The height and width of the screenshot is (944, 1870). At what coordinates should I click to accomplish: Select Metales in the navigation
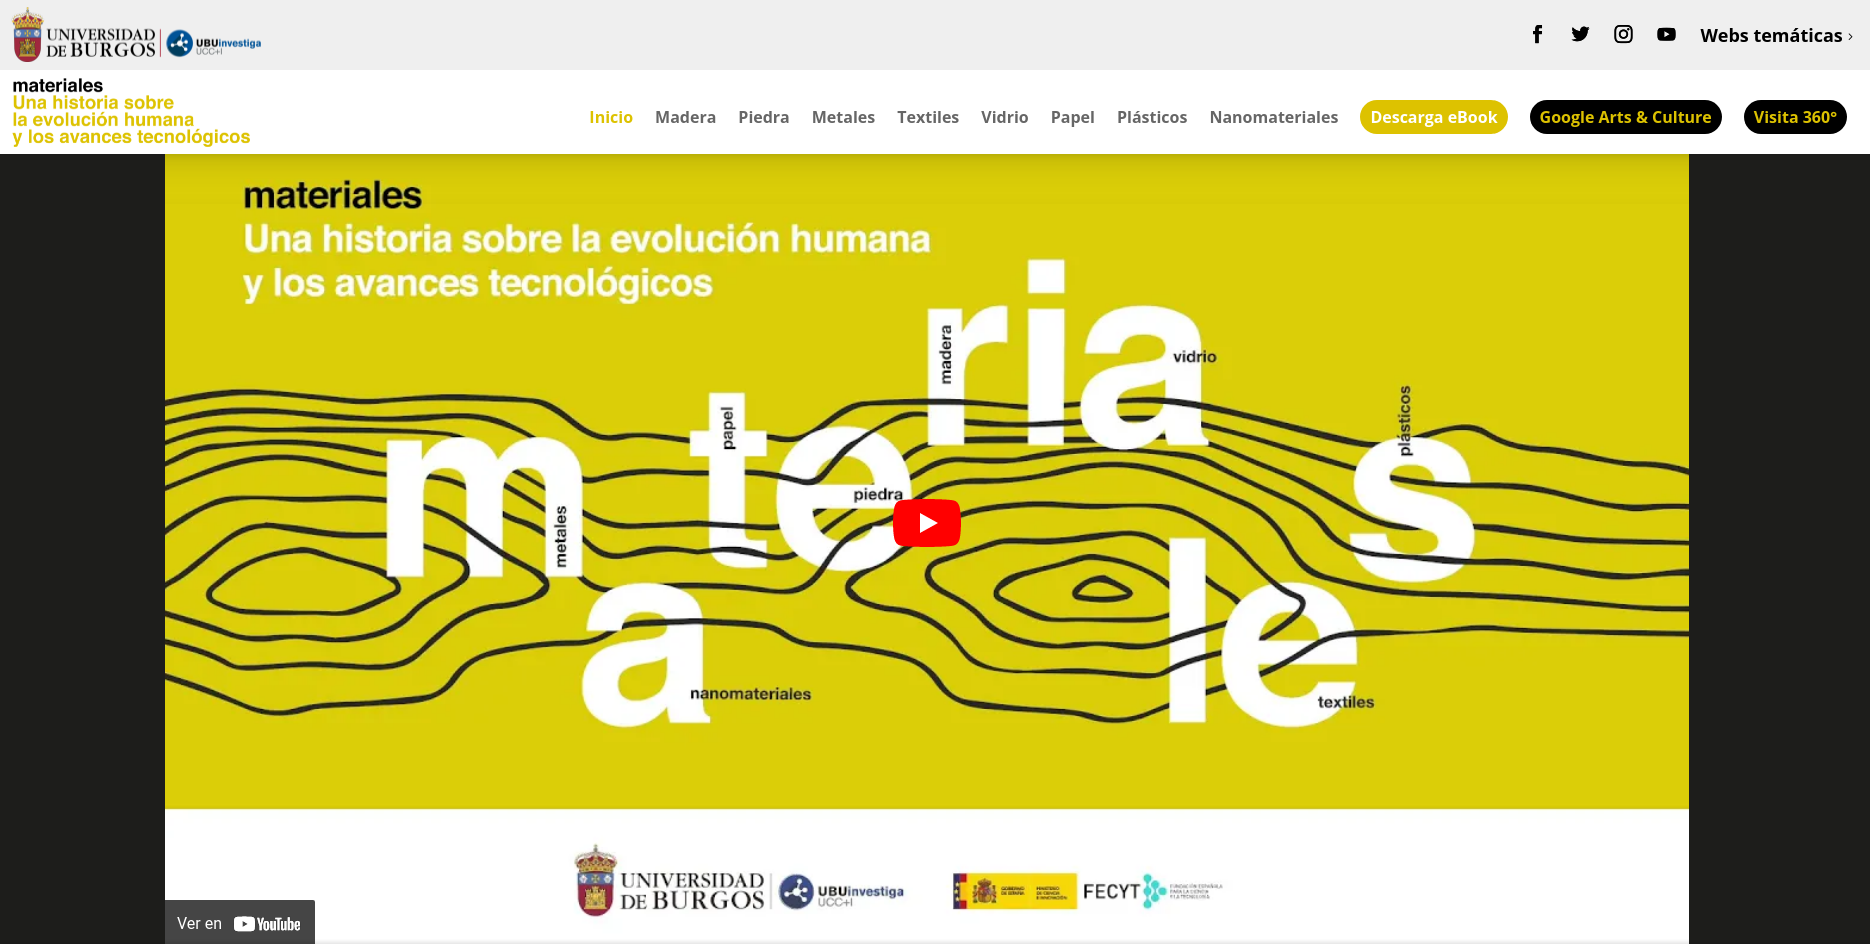point(843,117)
